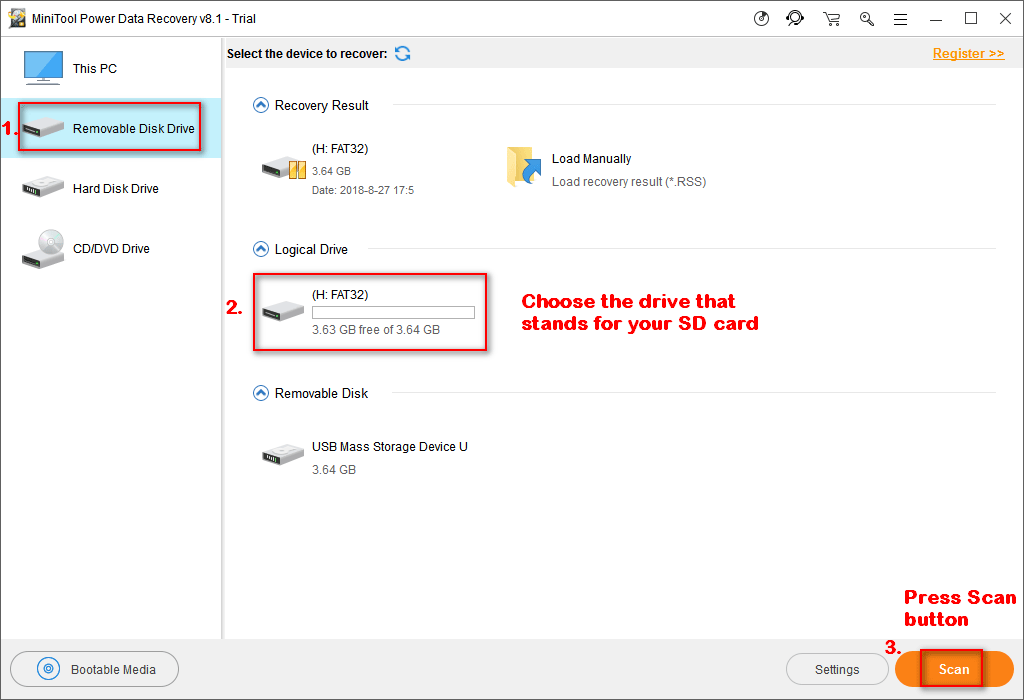This screenshot has height=700, width=1024.
Task: Start the Scan
Action: [x=954, y=669]
